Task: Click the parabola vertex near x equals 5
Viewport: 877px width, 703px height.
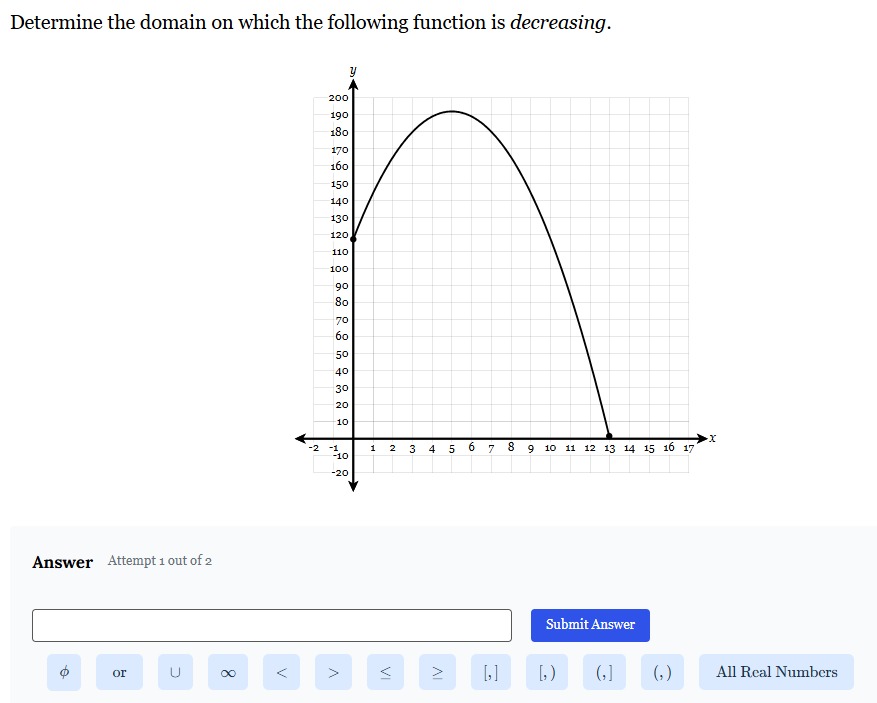Action: (x=451, y=111)
